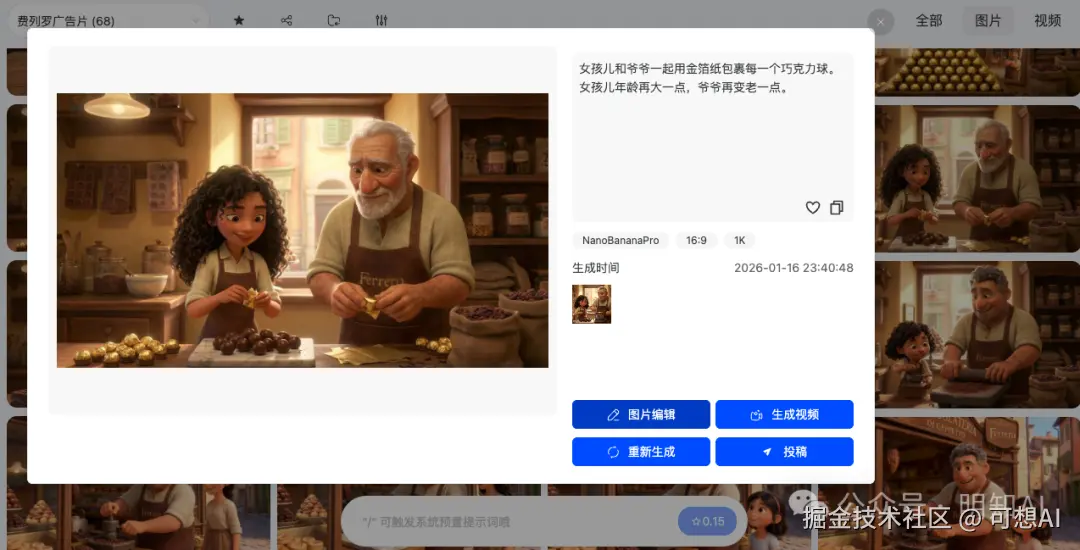Click the 图片编辑 button
Screen dimensions: 1080x550
coord(641,414)
